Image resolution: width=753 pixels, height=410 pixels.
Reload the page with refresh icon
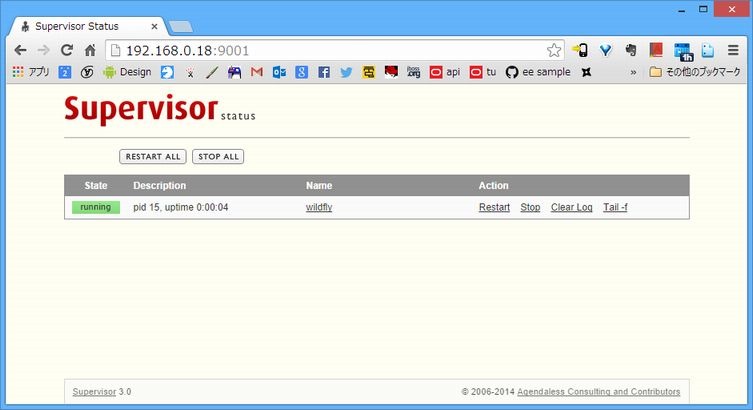click(x=67, y=50)
